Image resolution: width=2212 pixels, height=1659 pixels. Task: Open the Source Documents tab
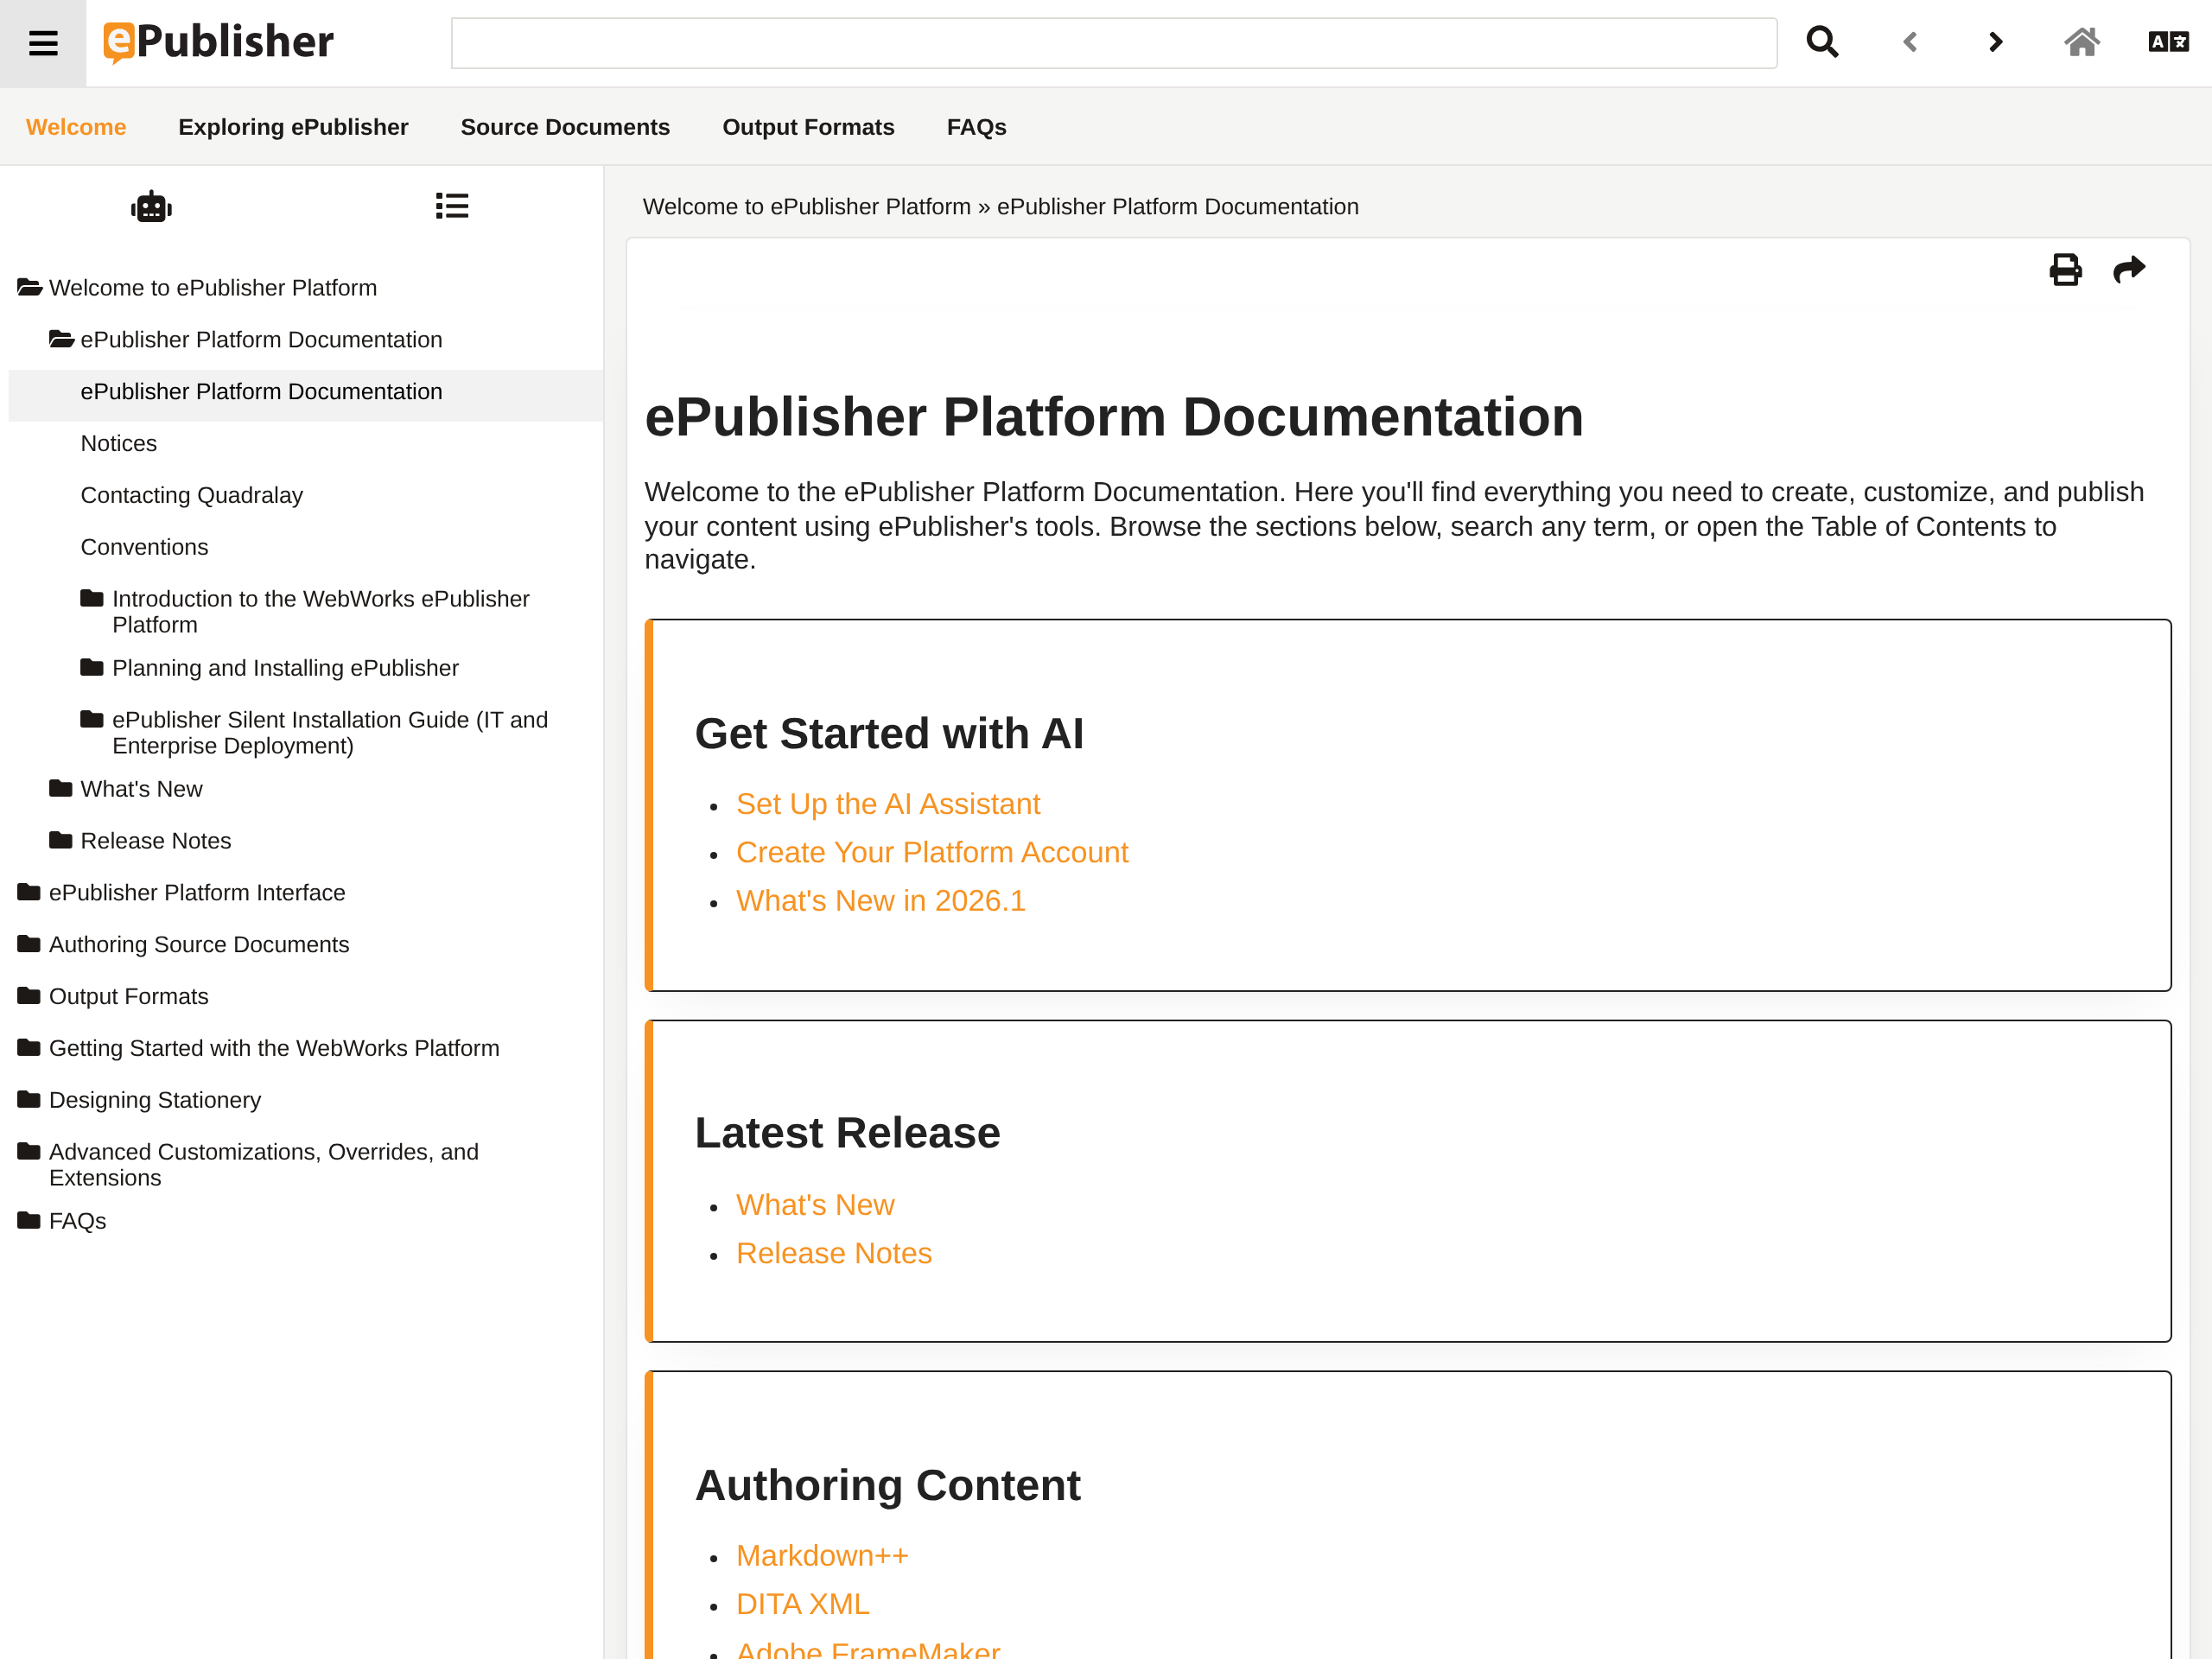[565, 127]
